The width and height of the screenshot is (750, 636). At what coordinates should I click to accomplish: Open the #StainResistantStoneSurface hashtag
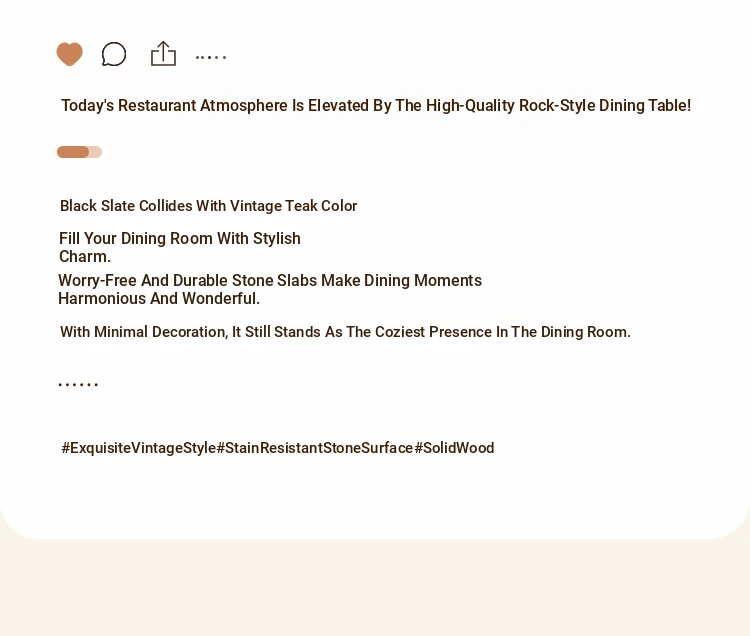(315, 448)
